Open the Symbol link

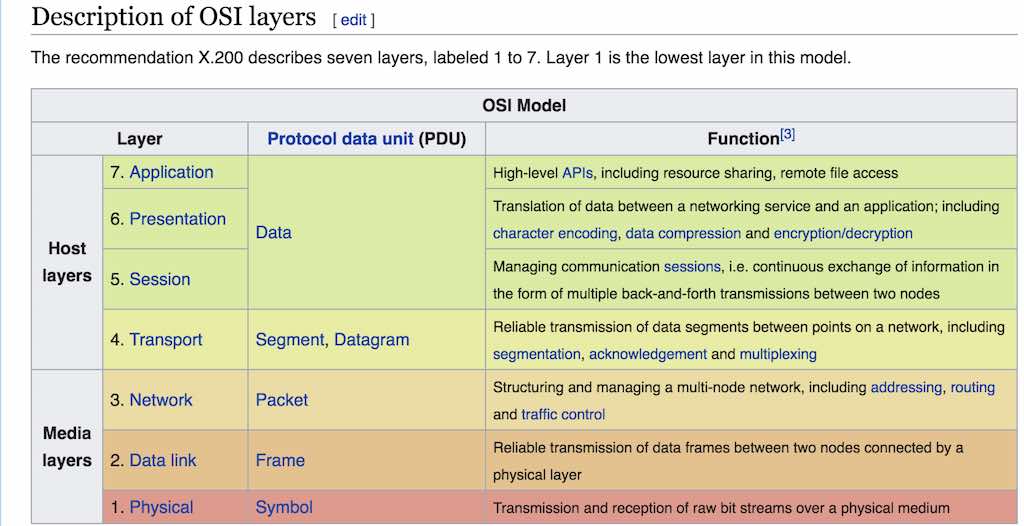tap(284, 507)
